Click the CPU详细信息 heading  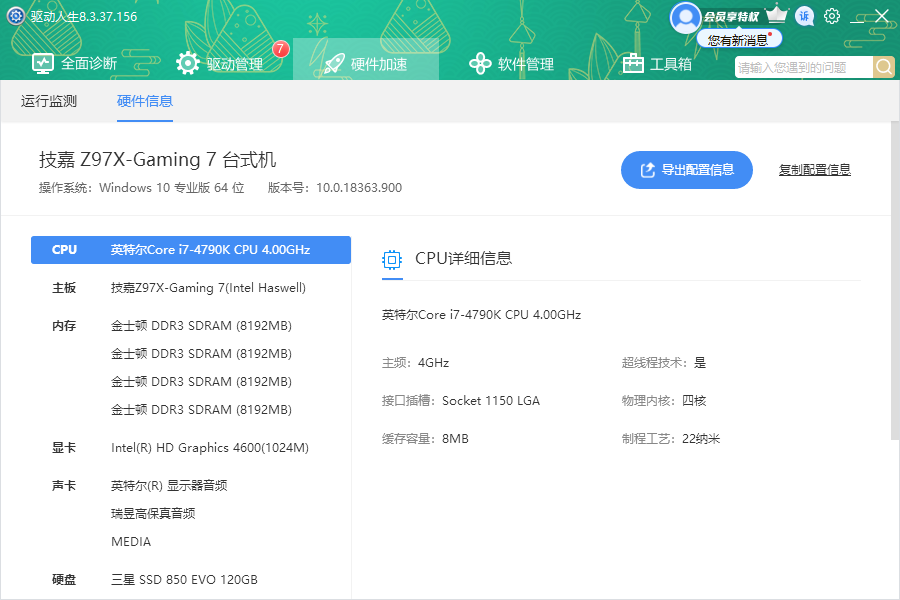click(463, 258)
